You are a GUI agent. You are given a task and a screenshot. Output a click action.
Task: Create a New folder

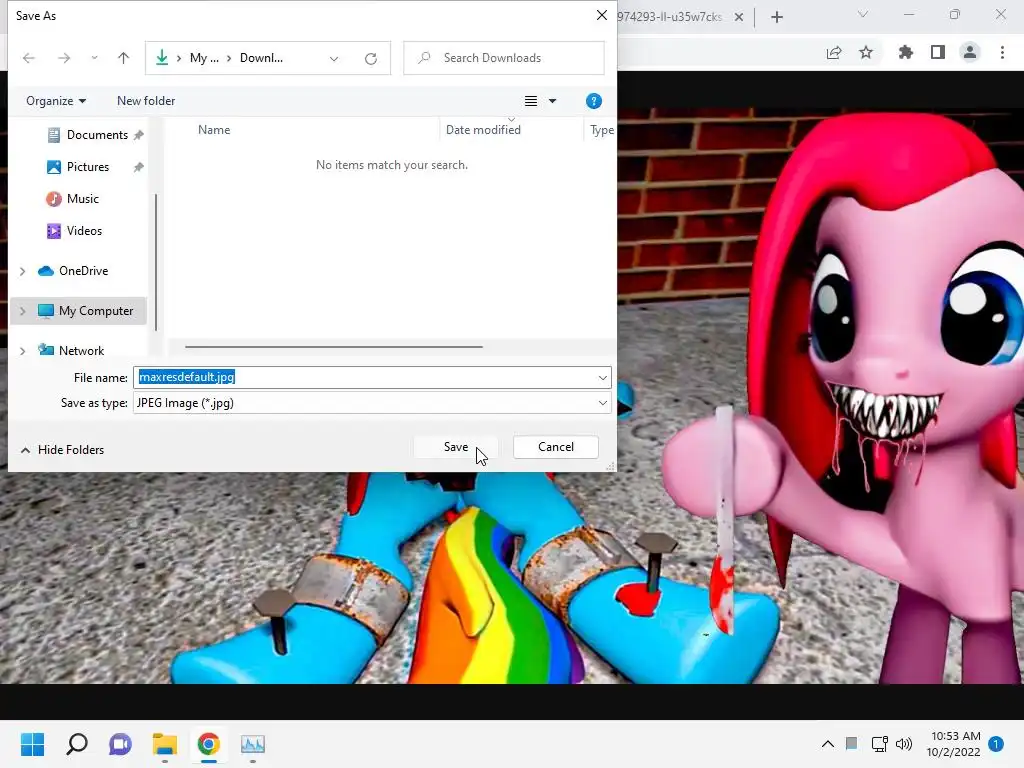click(146, 101)
